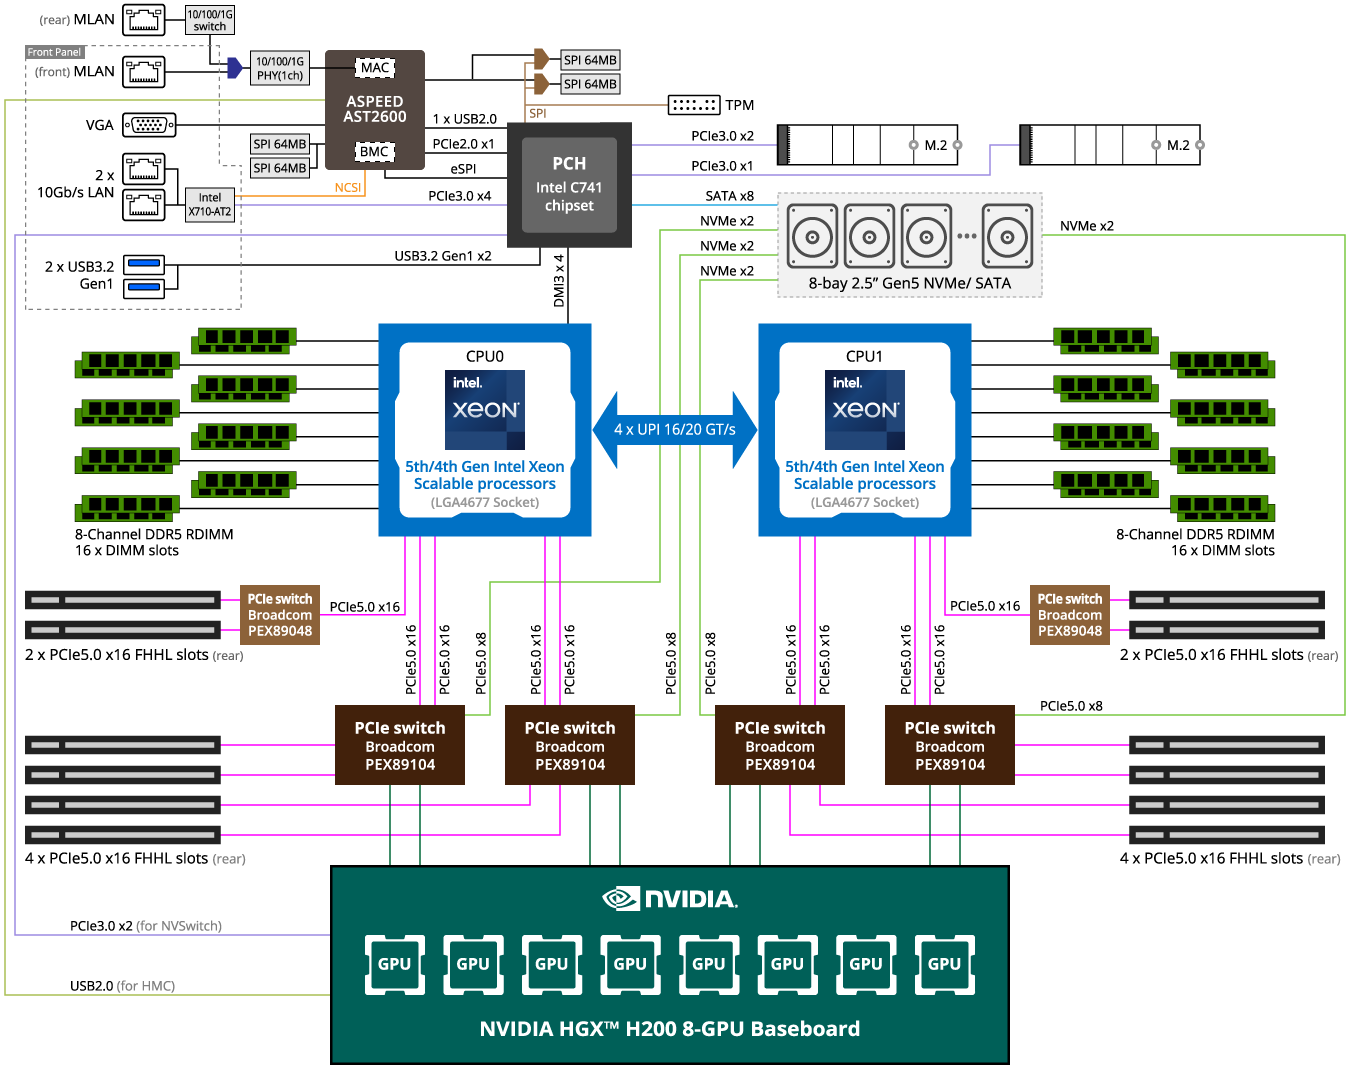Click the PCIe3.0 x4 line label

[x=460, y=196]
